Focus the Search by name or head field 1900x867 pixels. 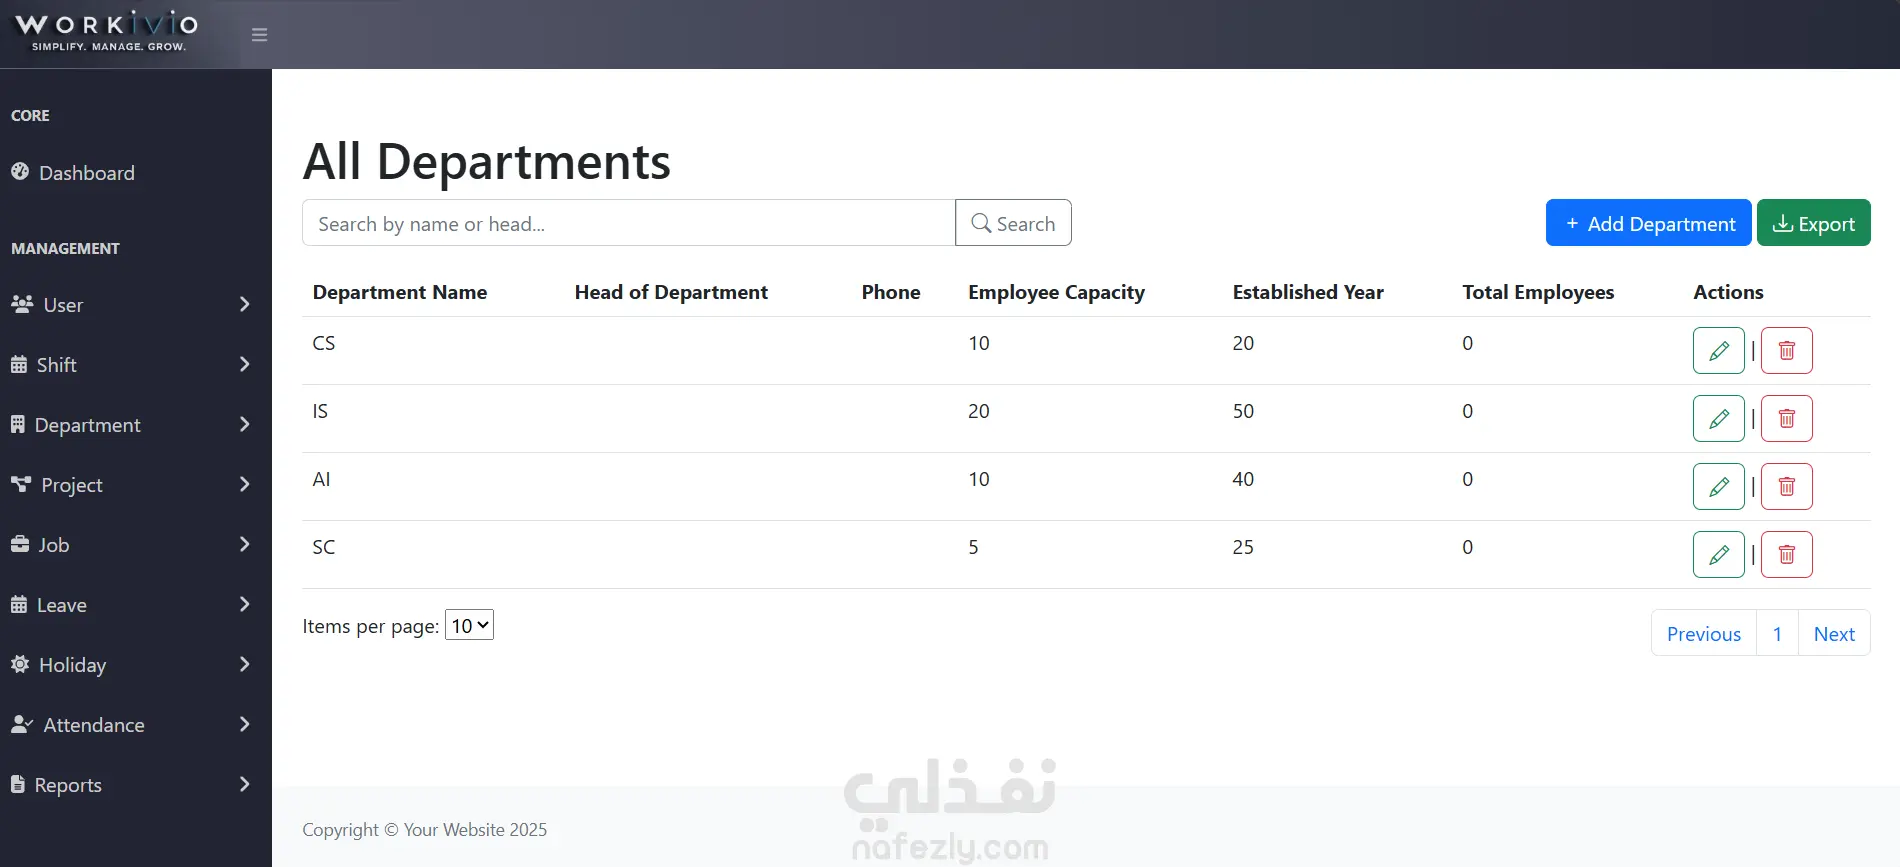[629, 223]
